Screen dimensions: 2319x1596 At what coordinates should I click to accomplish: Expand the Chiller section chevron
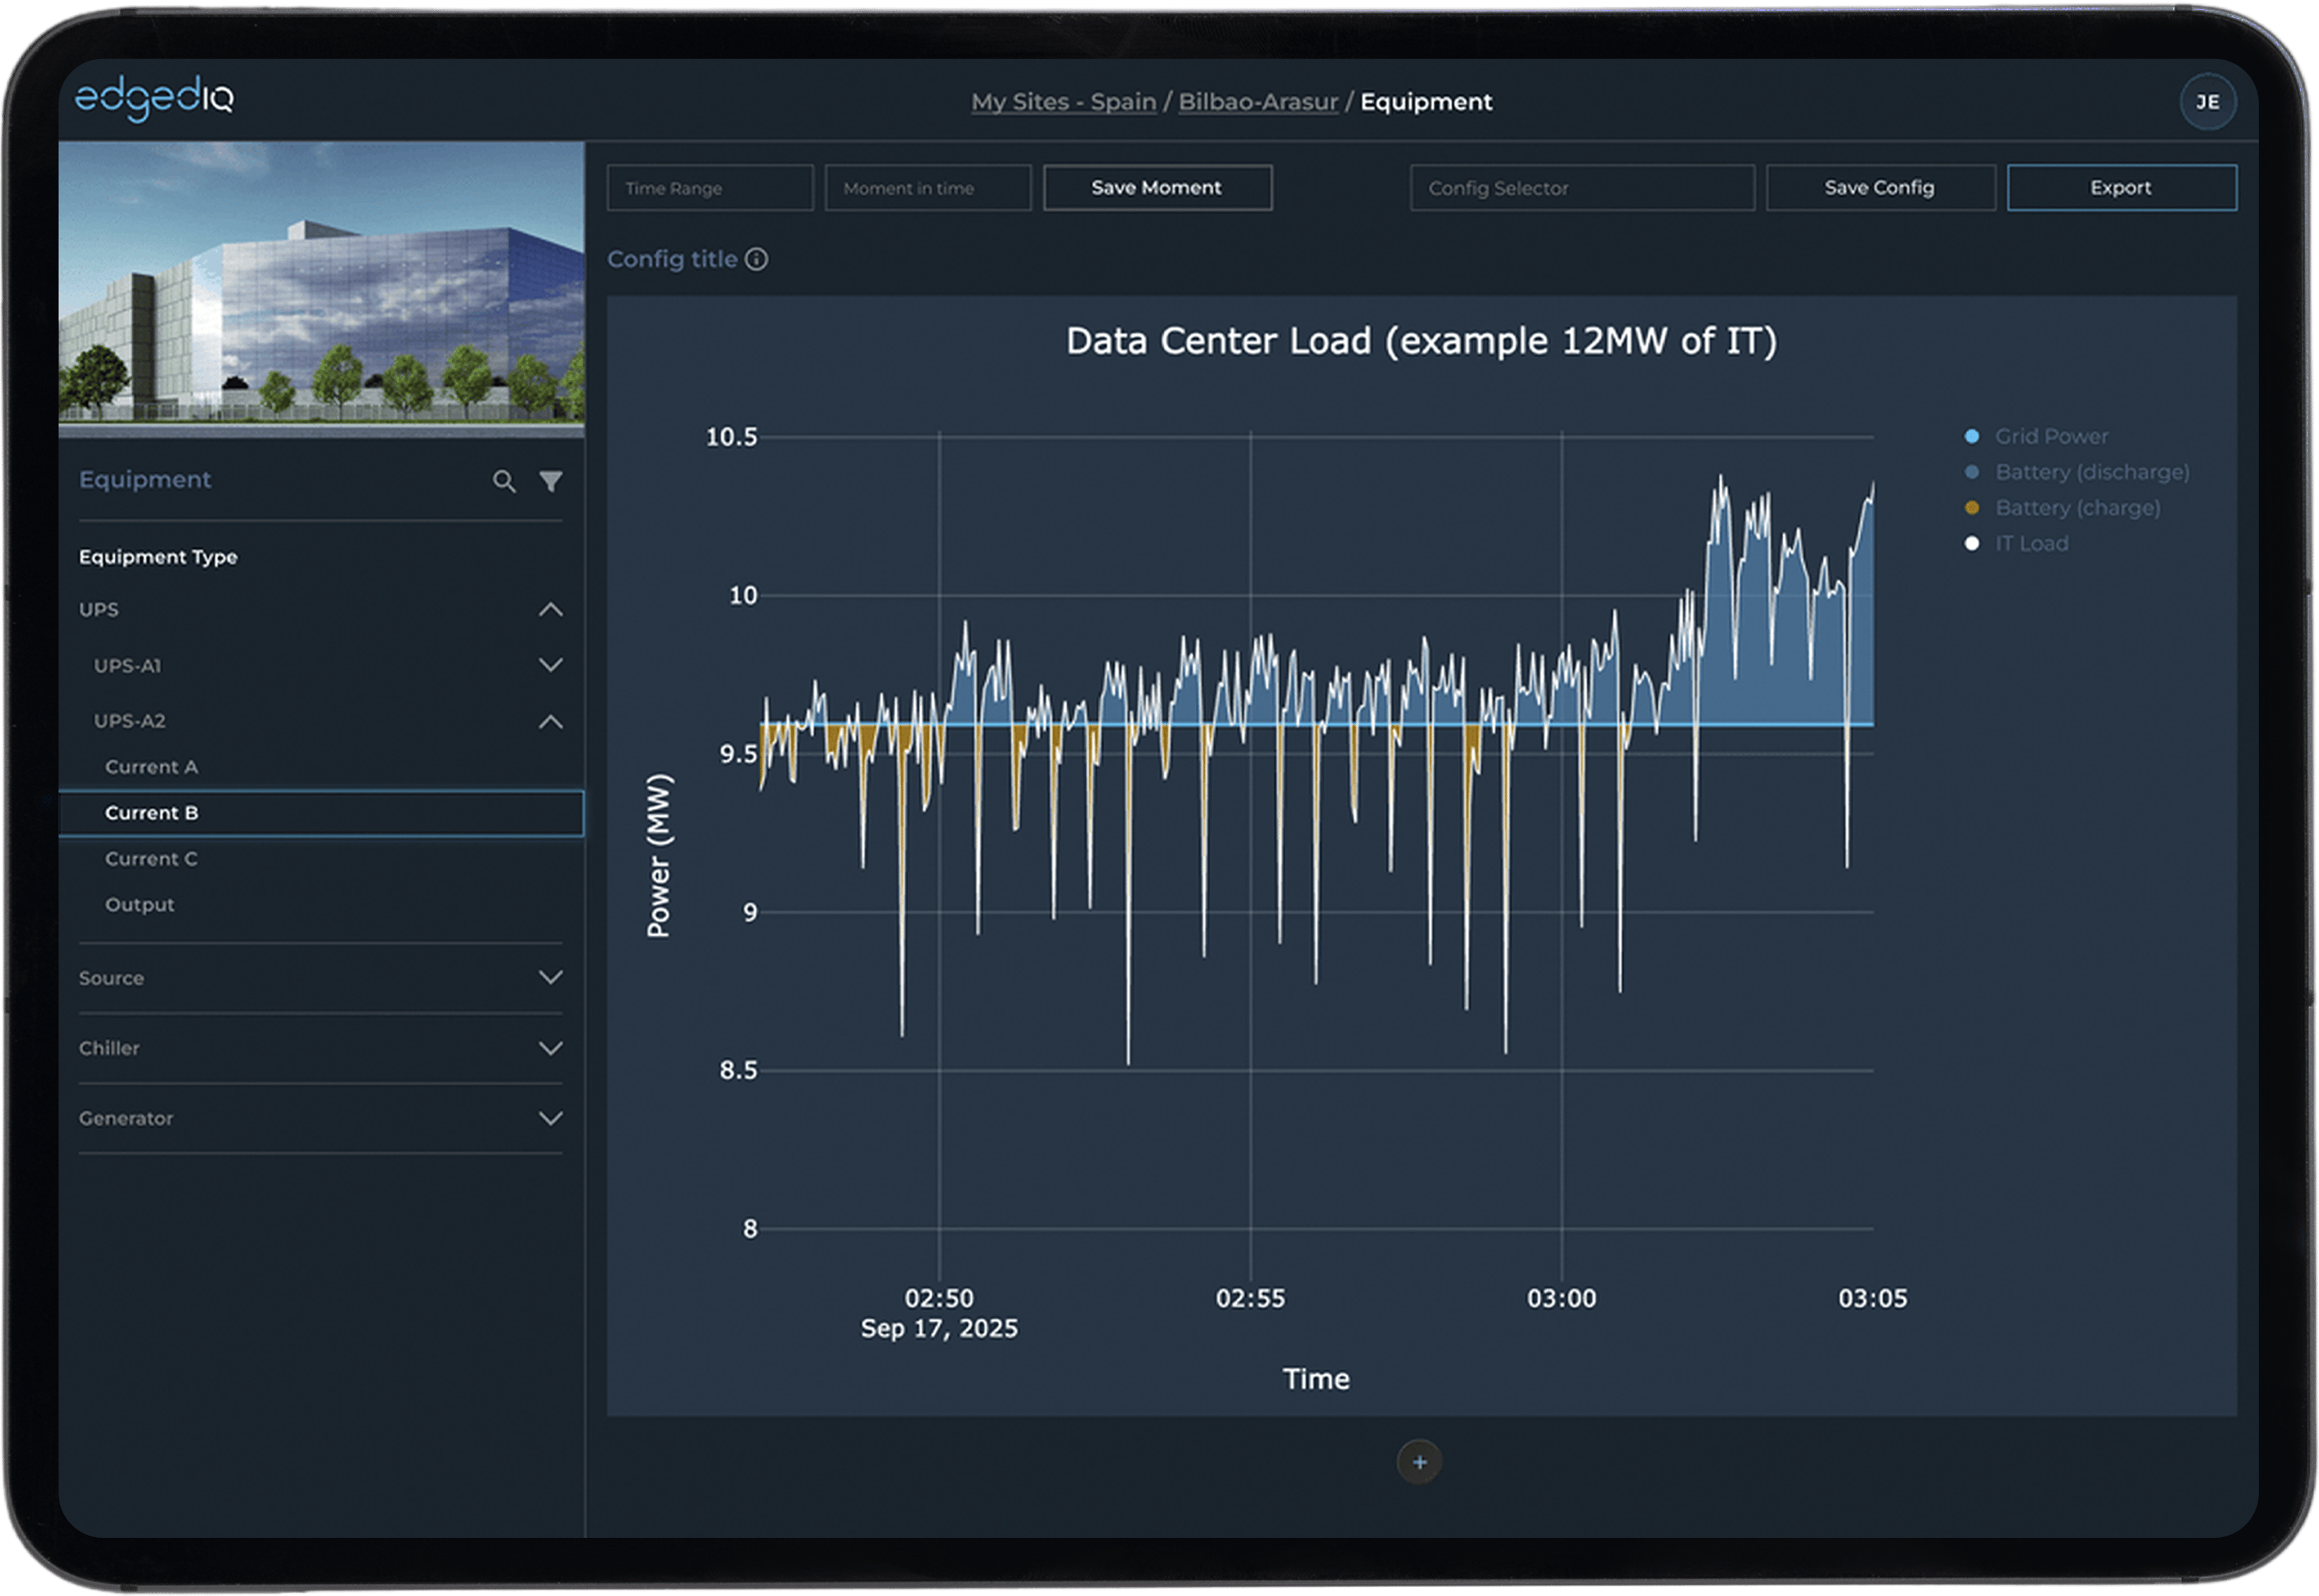coord(551,1049)
